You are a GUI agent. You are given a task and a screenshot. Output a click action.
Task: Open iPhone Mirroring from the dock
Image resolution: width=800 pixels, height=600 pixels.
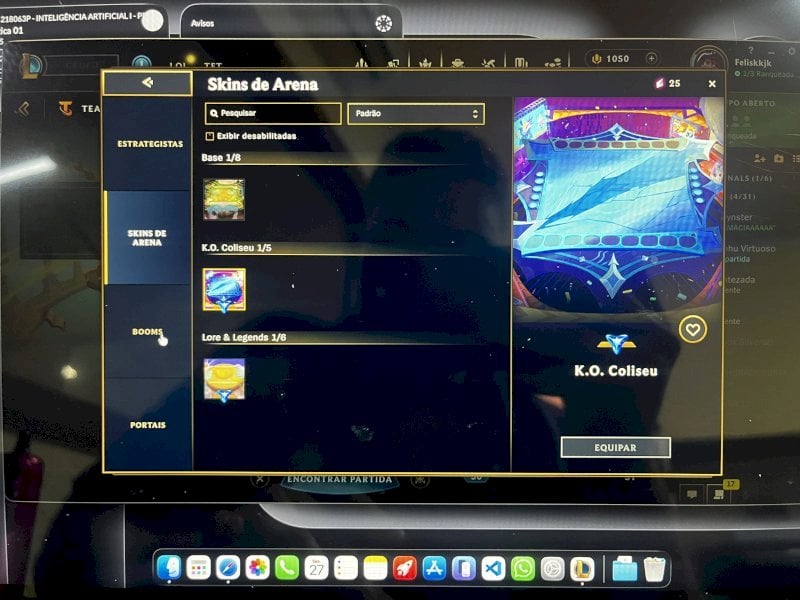point(464,568)
